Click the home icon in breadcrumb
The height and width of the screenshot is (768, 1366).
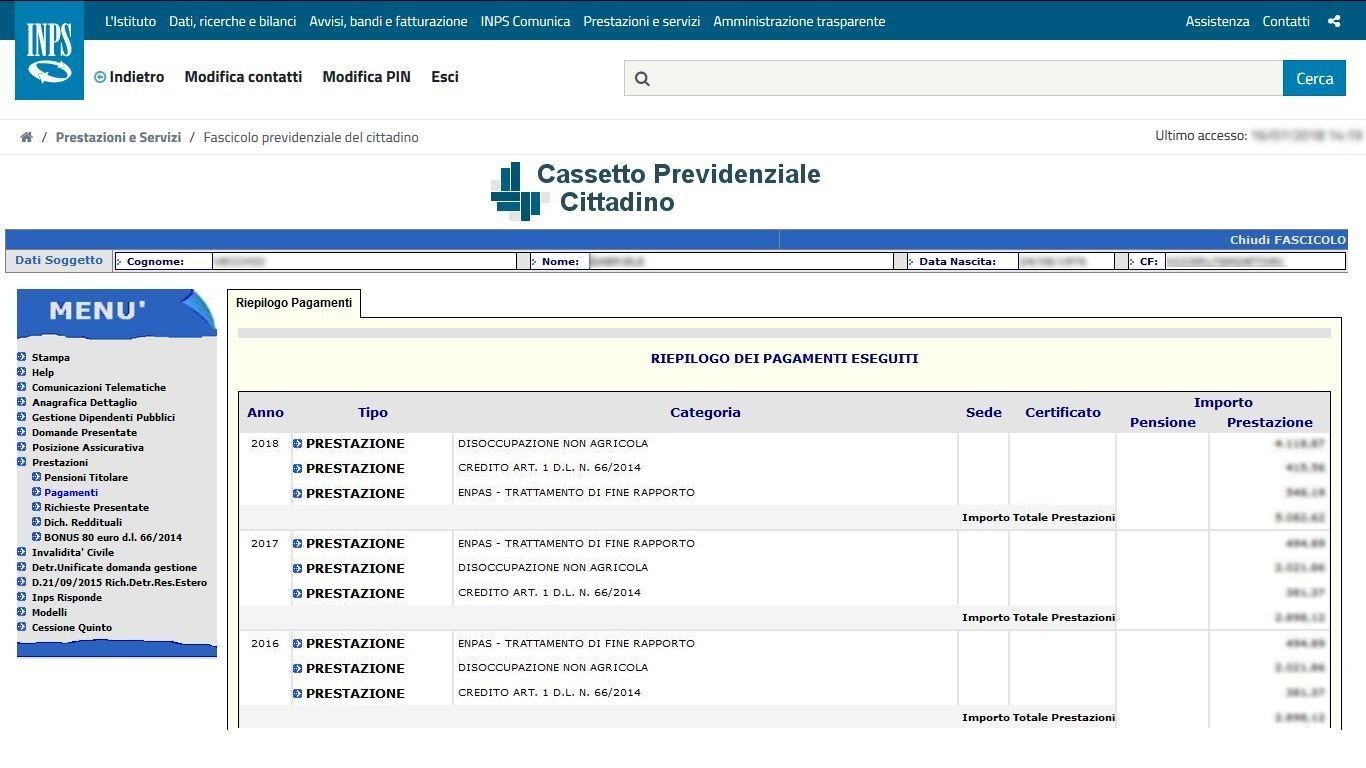tap(27, 137)
